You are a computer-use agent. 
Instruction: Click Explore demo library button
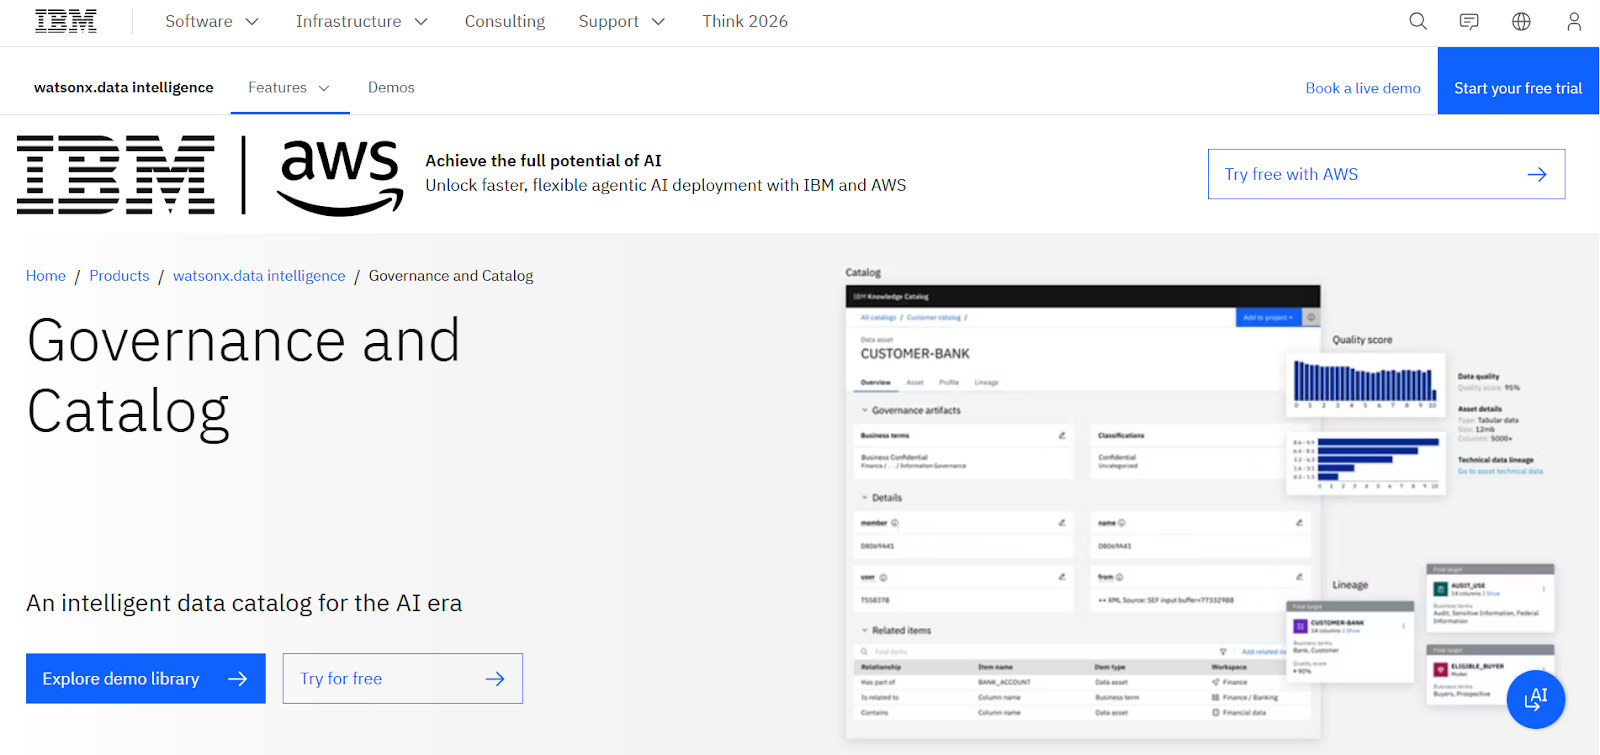[146, 679]
